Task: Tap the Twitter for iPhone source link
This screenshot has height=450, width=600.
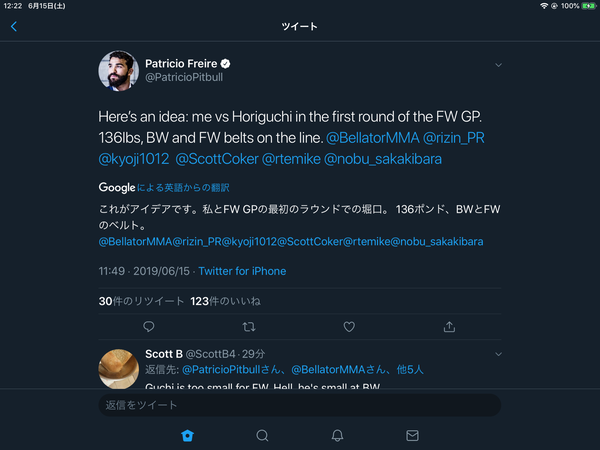Action: click(242, 271)
